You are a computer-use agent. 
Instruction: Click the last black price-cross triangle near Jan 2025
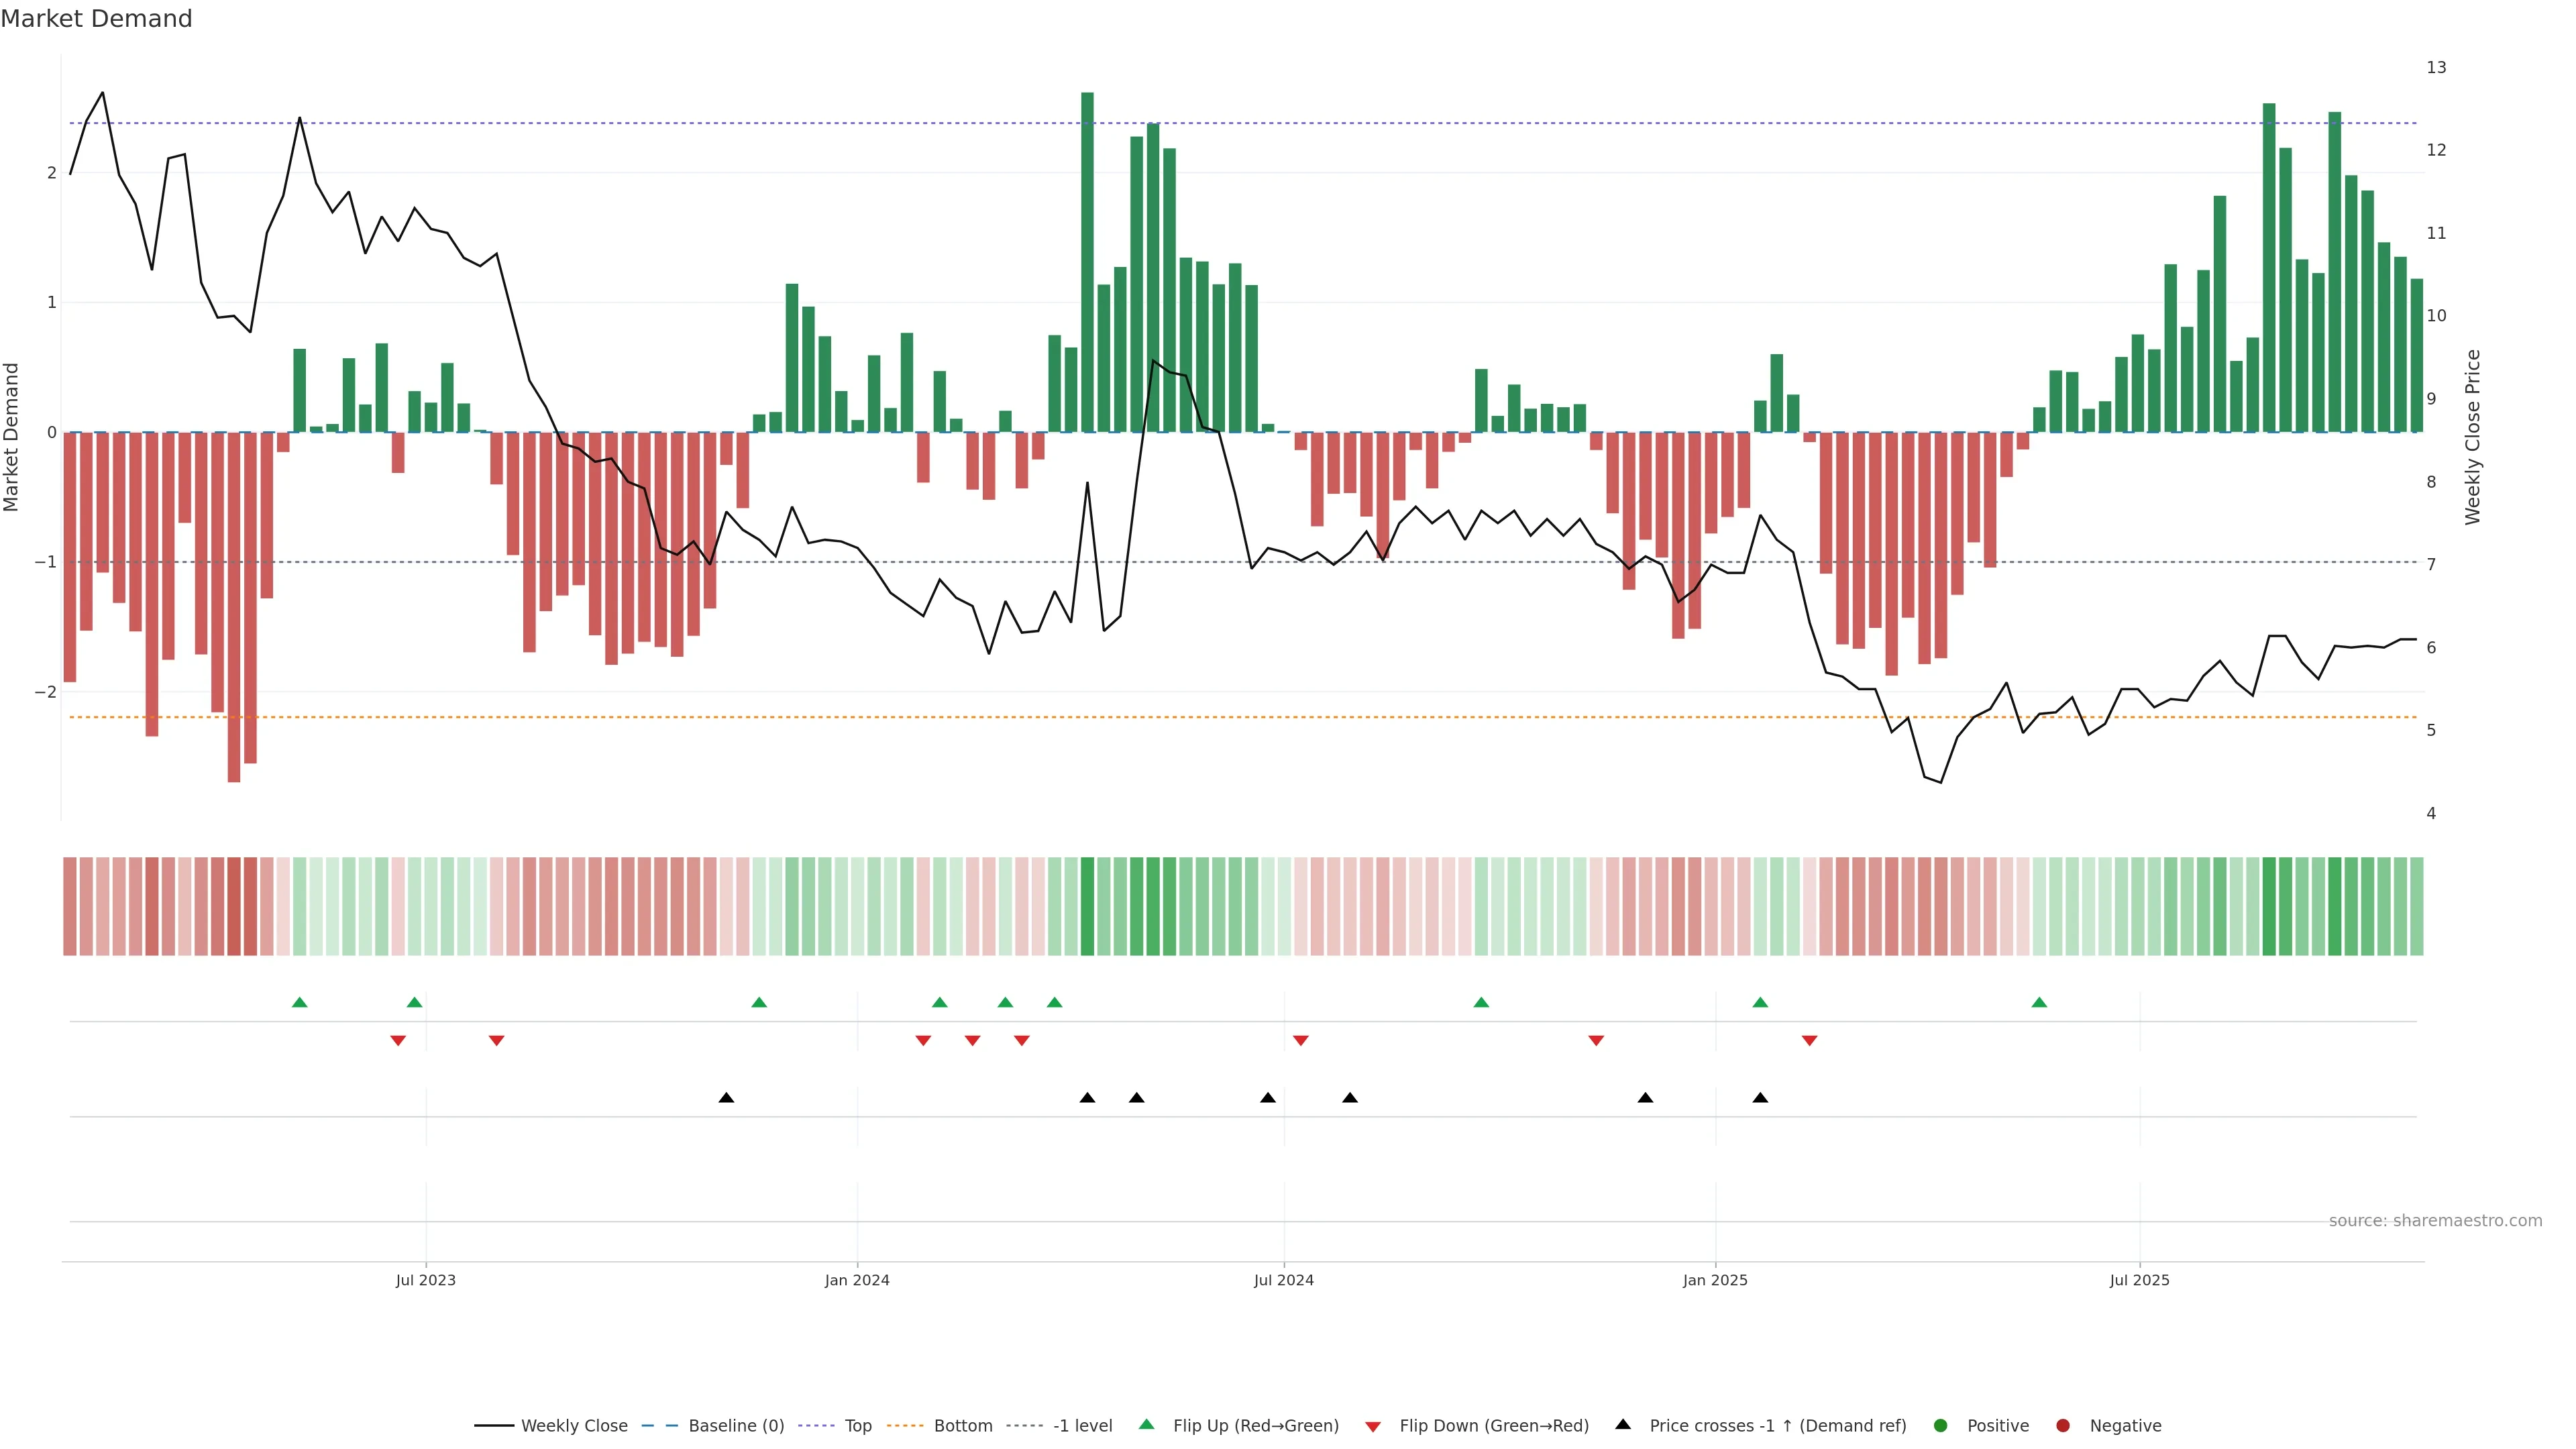[1760, 1098]
